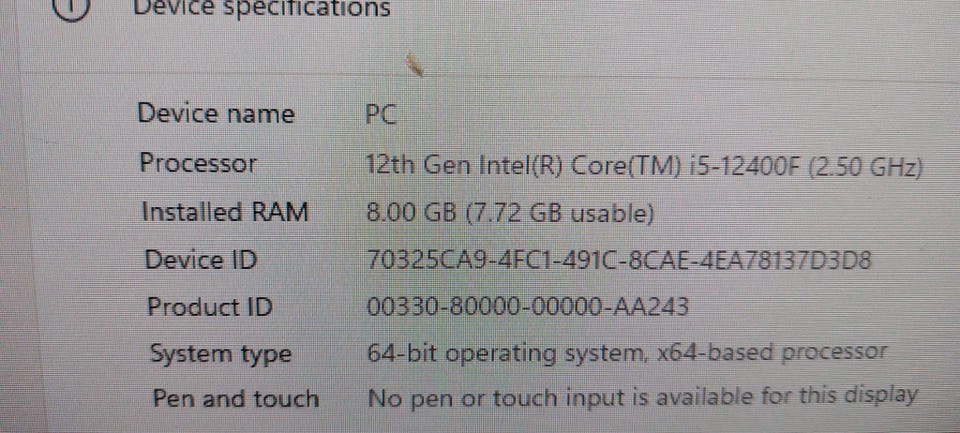Select the System type label
Viewport: 960px width, 433px height.
(220, 355)
